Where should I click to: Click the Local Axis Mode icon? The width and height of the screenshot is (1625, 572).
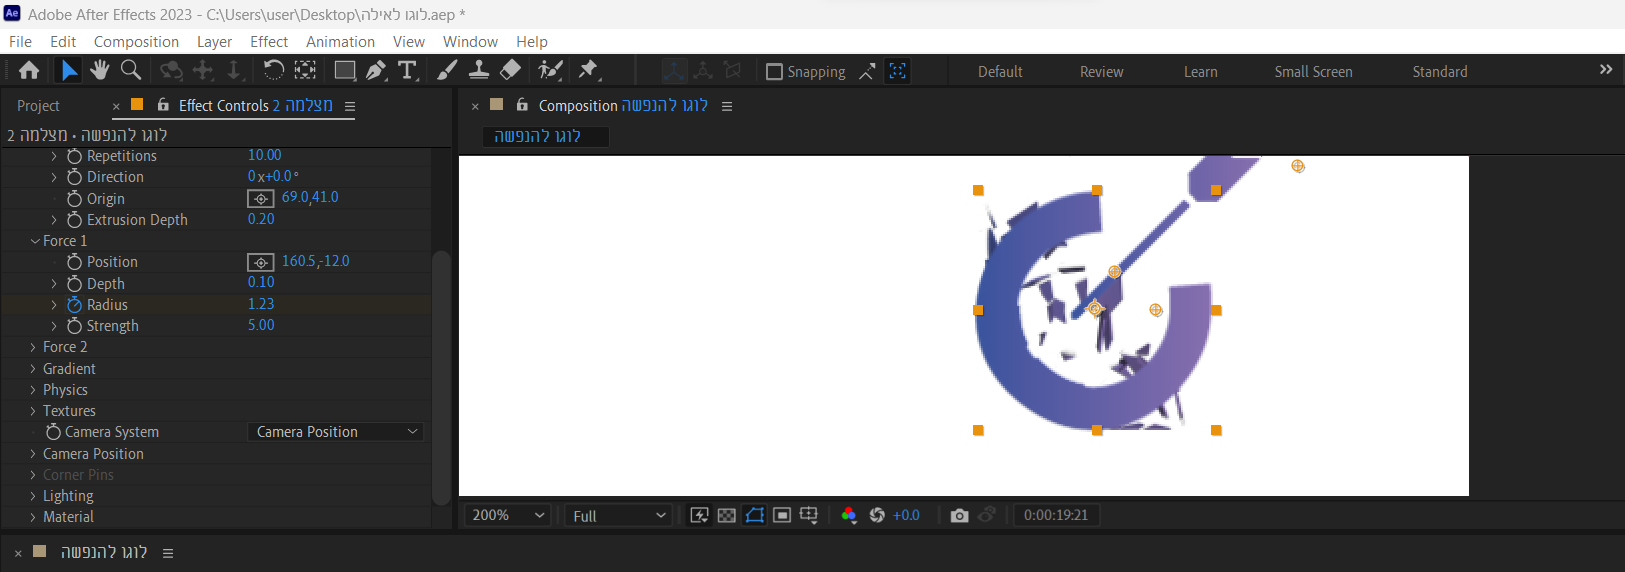(673, 70)
